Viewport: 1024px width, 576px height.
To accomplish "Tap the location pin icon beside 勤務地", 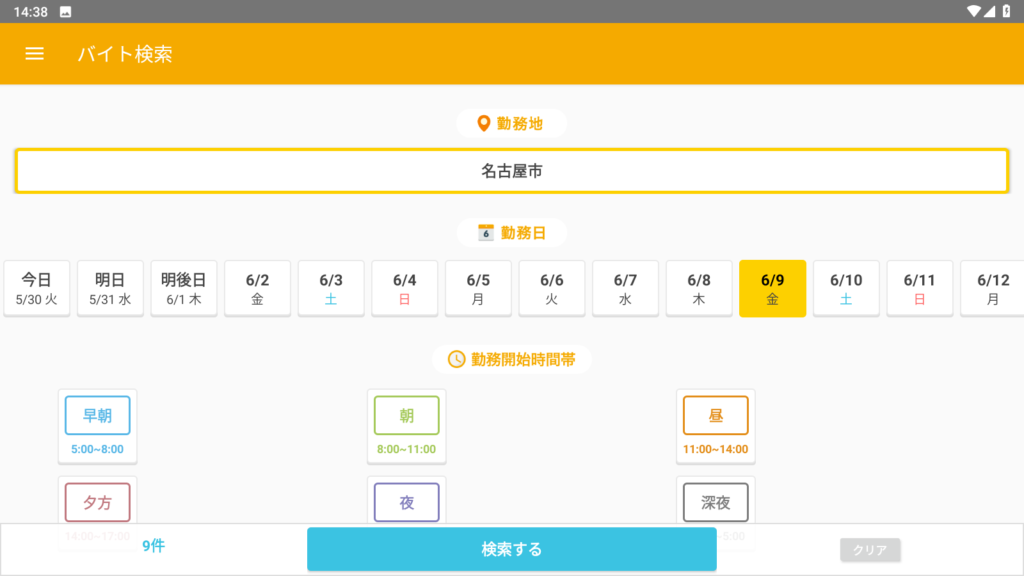I will (x=484, y=123).
